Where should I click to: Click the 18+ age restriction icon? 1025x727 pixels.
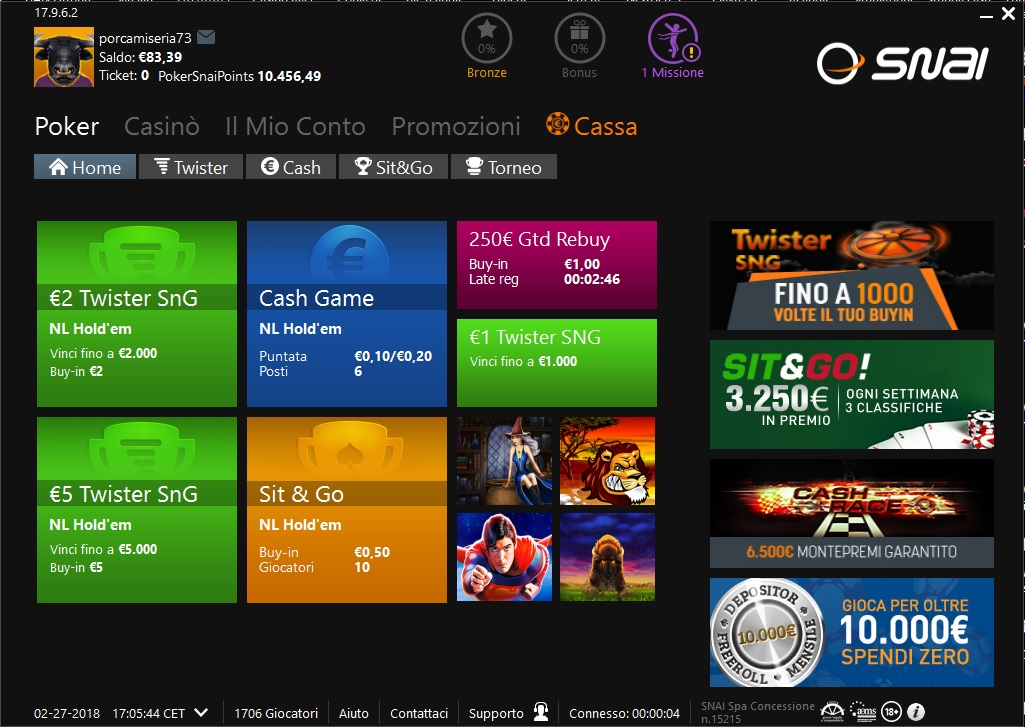point(891,712)
